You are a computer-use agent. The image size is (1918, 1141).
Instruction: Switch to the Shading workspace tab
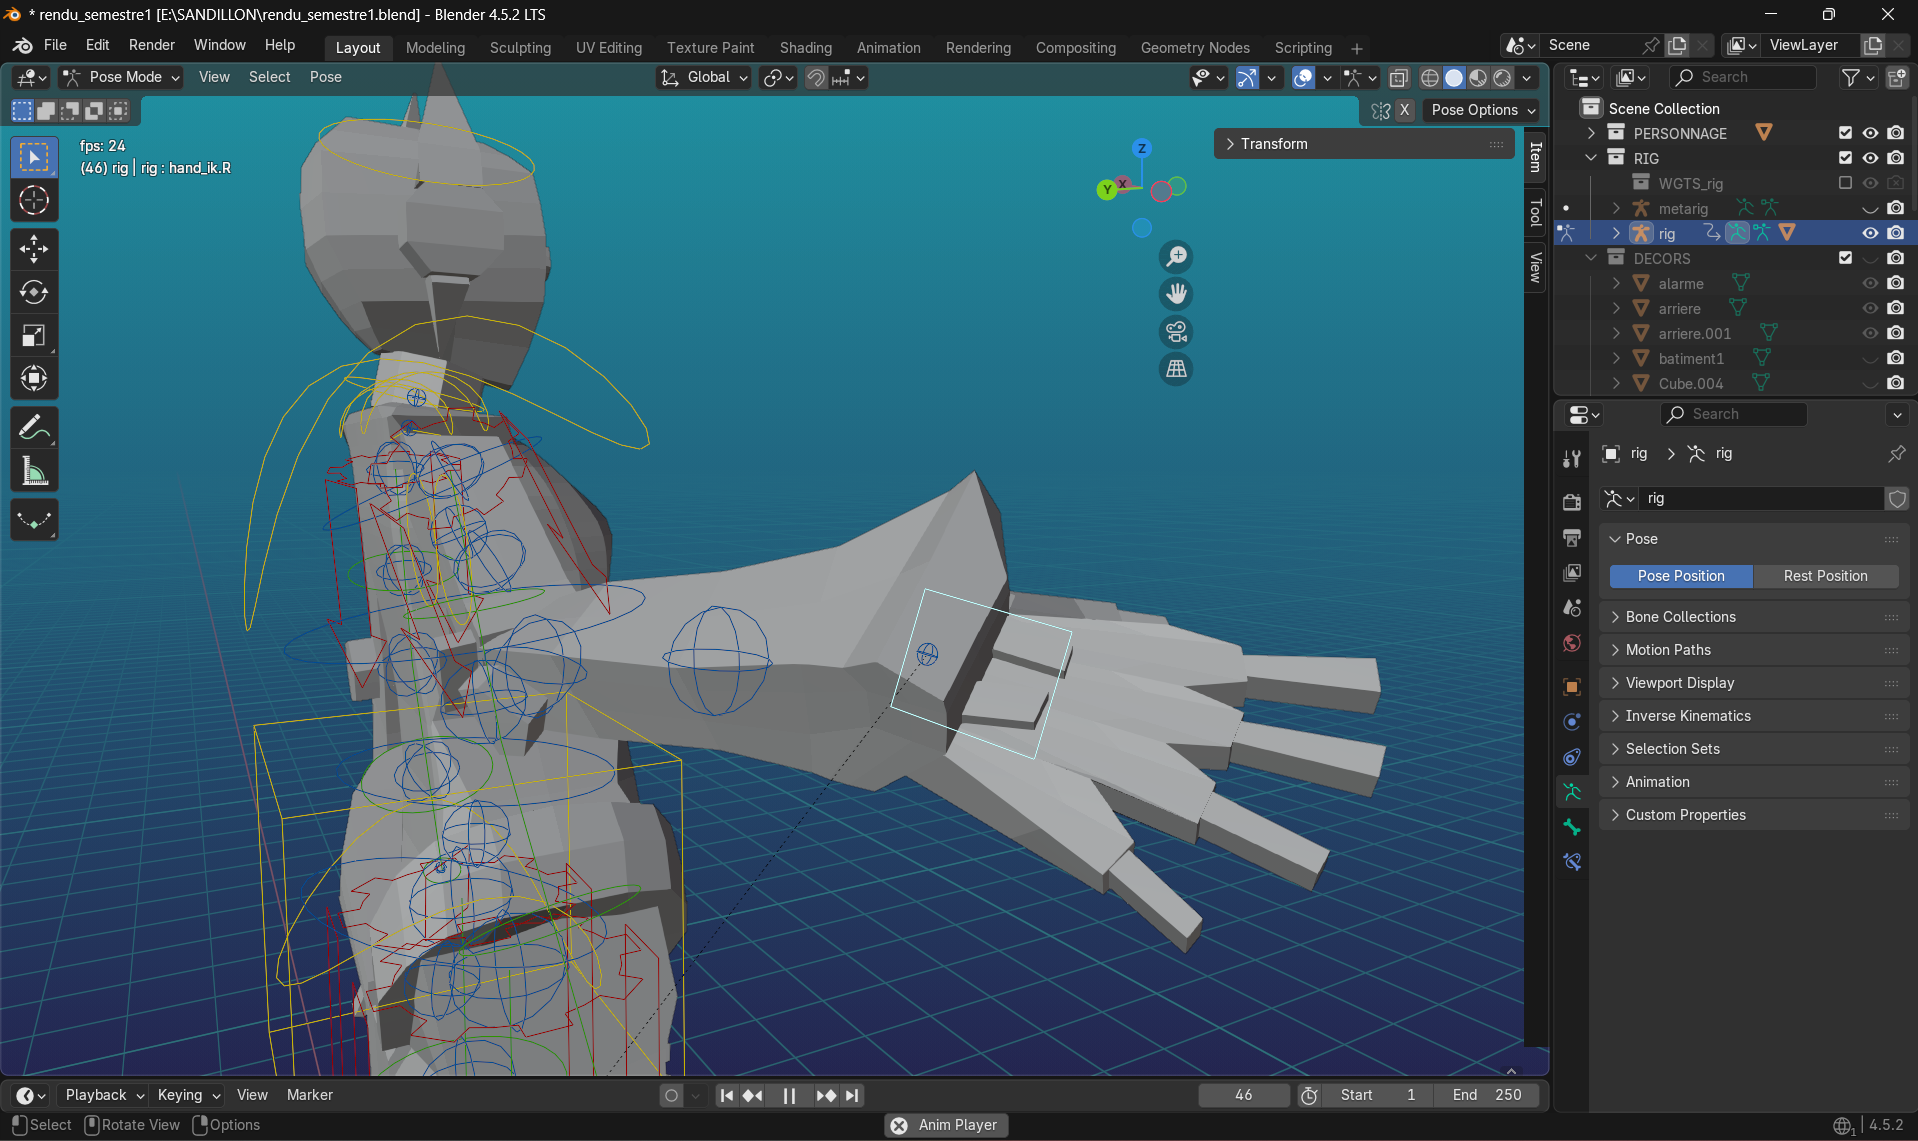point(806,48)
